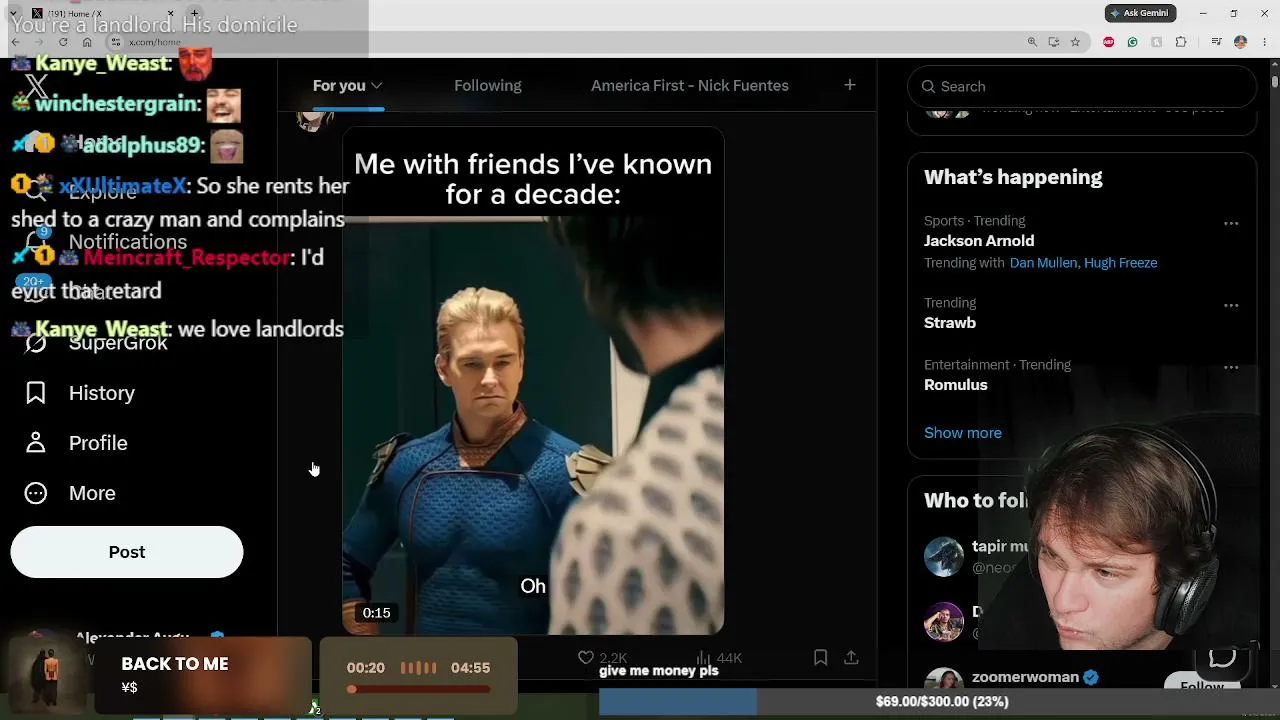Click the zoom magnifier in address bar
The image size is (1280, 720).
[1032, 42]
